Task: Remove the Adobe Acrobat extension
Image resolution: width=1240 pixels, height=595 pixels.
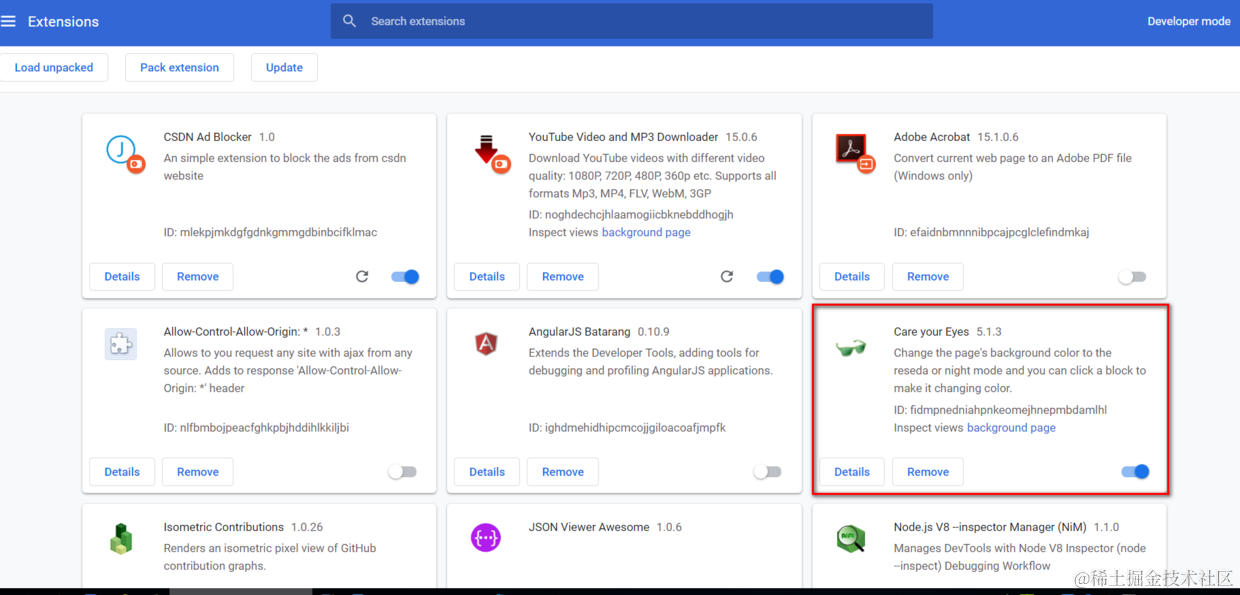Action: (x=928, y=277)
